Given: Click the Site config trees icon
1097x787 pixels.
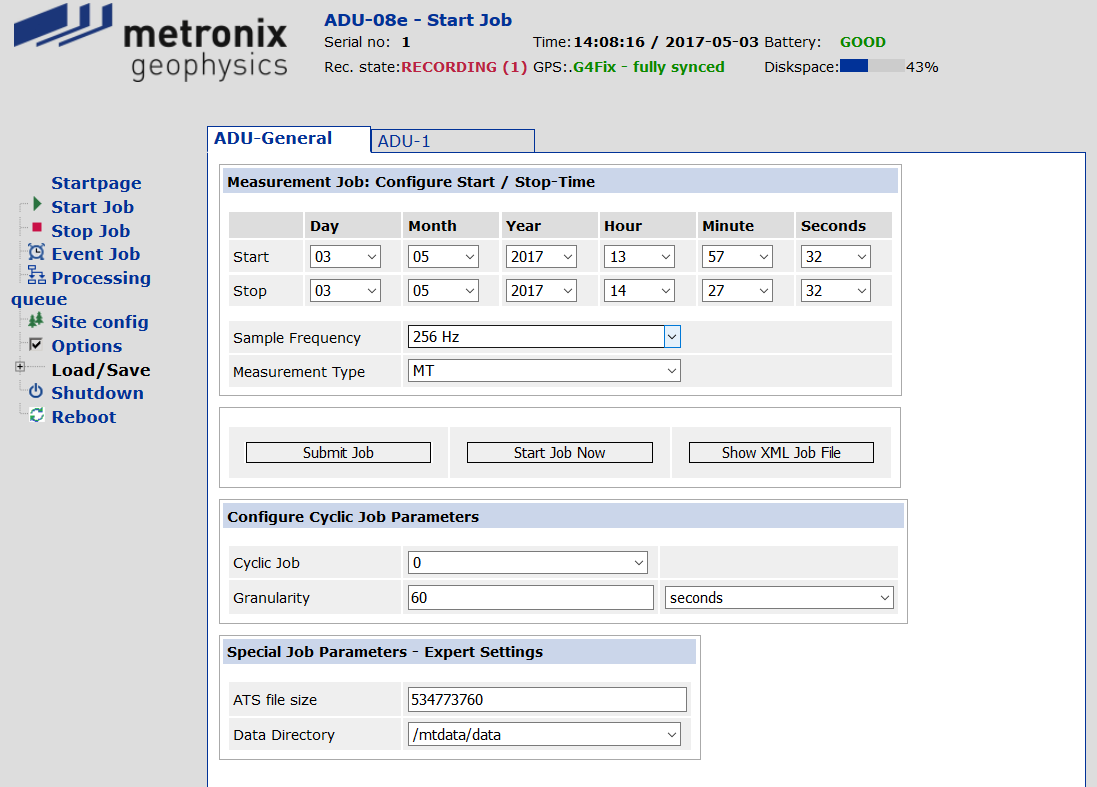Looking at the screenshot, I should (x=36, y=320).
